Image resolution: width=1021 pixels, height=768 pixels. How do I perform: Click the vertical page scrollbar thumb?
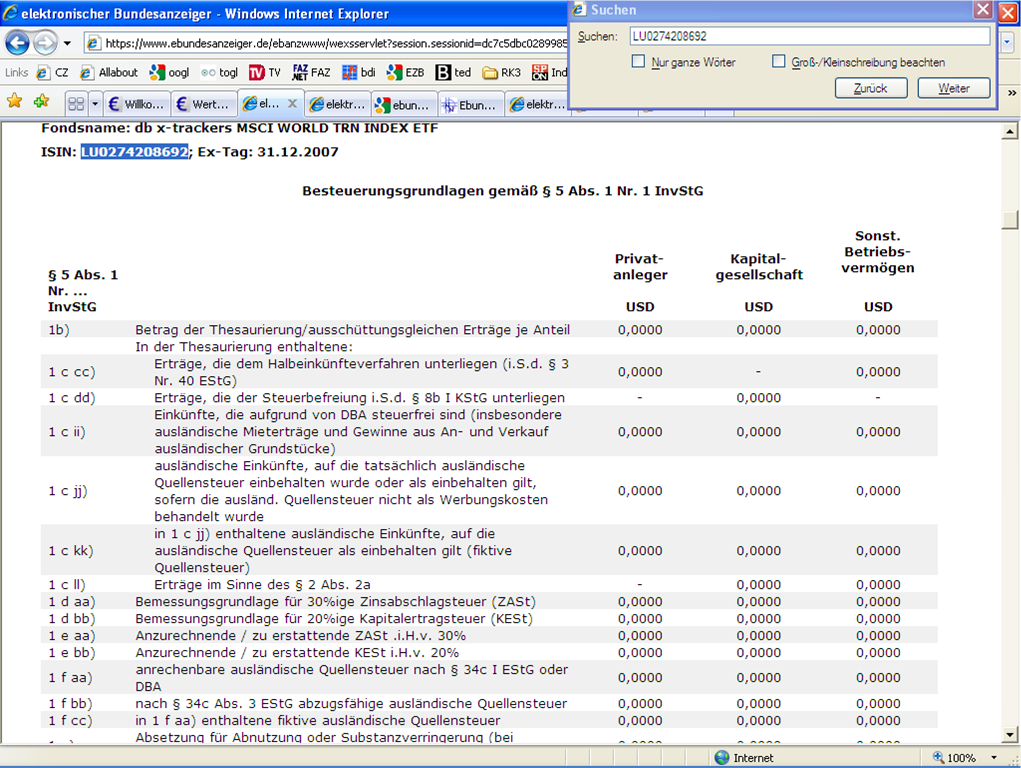(x=1011, y=220)
